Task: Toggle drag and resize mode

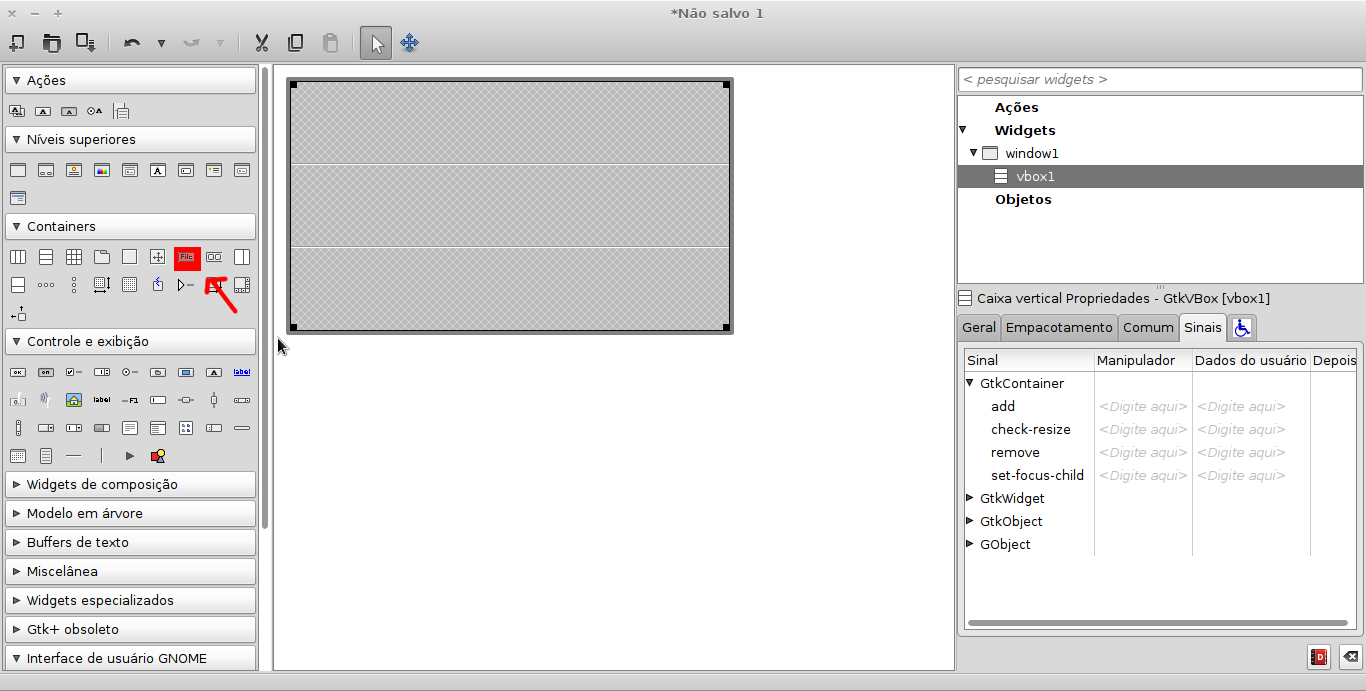Action: (409, 43)
